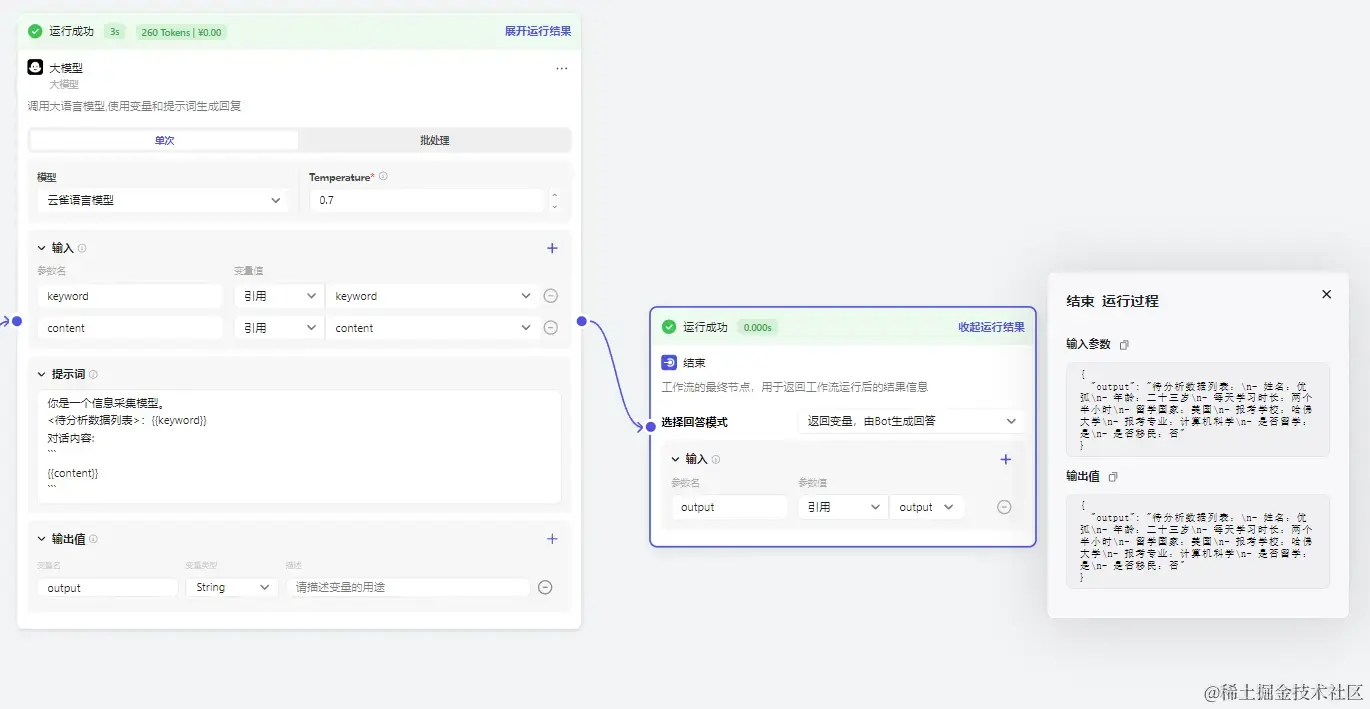The width and height of the screenshot is (1370, 709).
Task: Click the 输入参数 JSON code block
Action: click(1198, 409)
